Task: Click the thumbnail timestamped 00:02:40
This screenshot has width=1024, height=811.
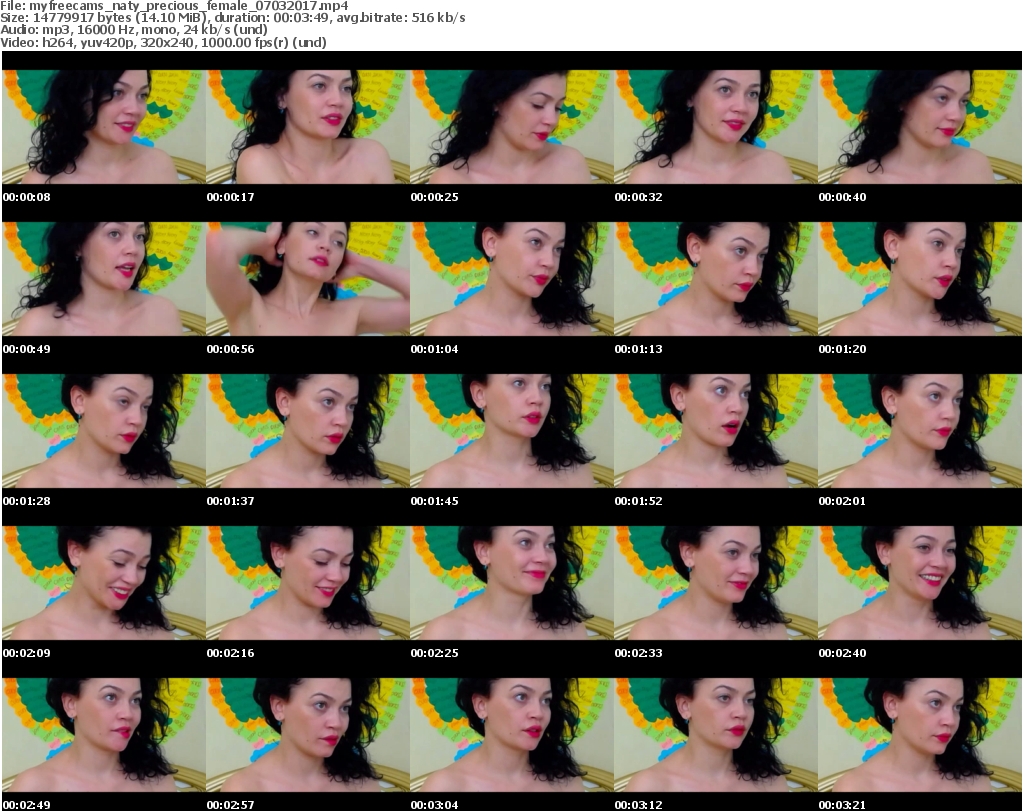Action: pyautogui.click(x=920, y=583)
